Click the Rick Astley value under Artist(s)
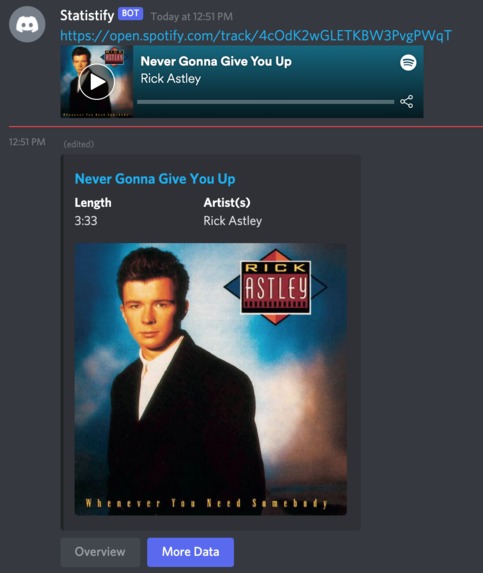 [233, 221]
